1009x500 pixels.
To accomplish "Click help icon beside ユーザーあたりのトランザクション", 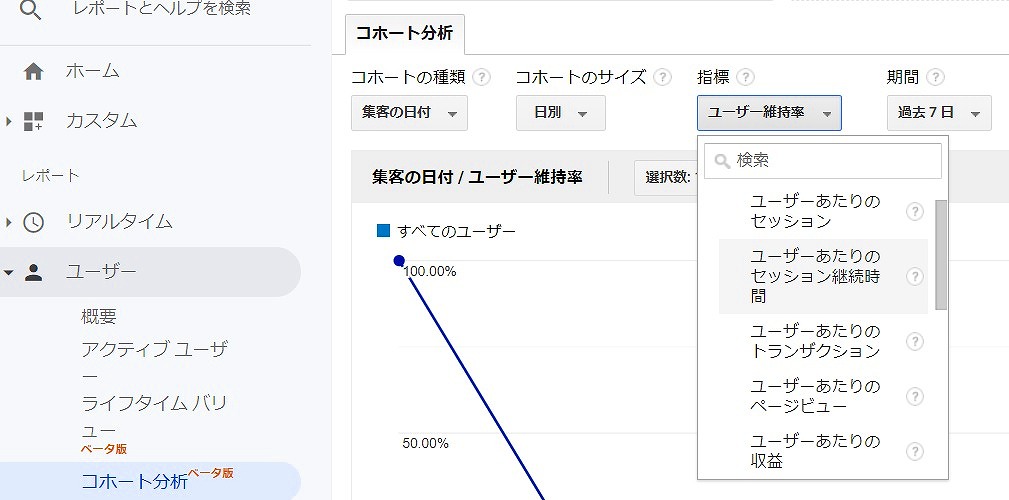I will [x=914, y=342].
